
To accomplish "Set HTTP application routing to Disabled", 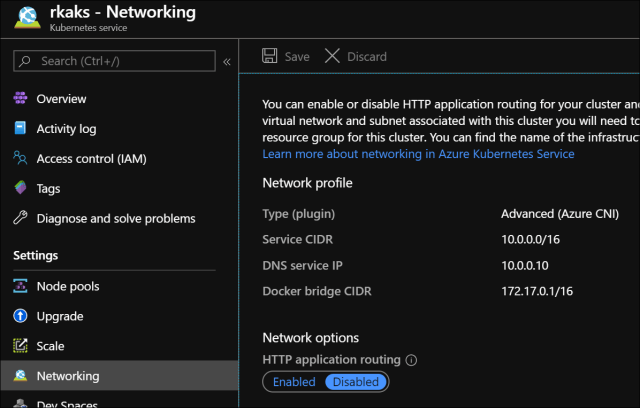I will (355, 382).
